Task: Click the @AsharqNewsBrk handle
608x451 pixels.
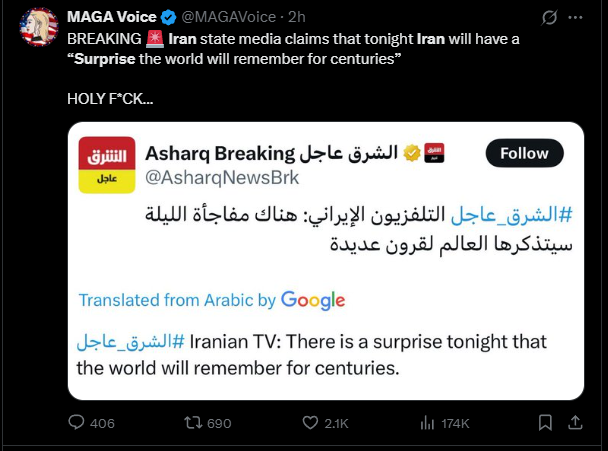Action: pos(222,178)
